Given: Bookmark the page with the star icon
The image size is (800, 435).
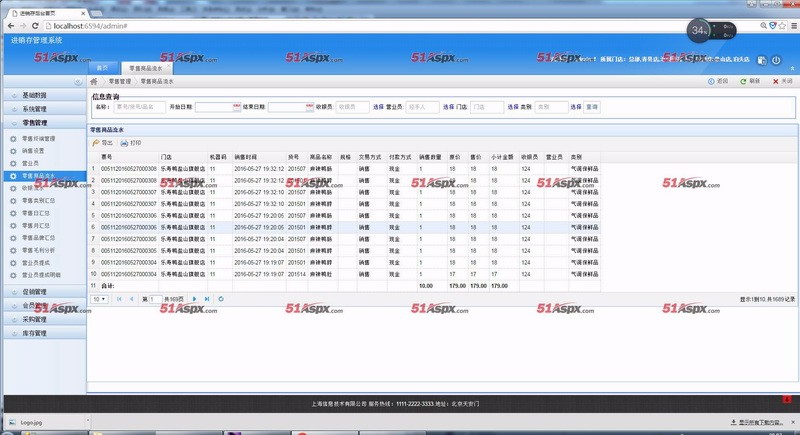Looking at the screenshot, I should (782, 26).
